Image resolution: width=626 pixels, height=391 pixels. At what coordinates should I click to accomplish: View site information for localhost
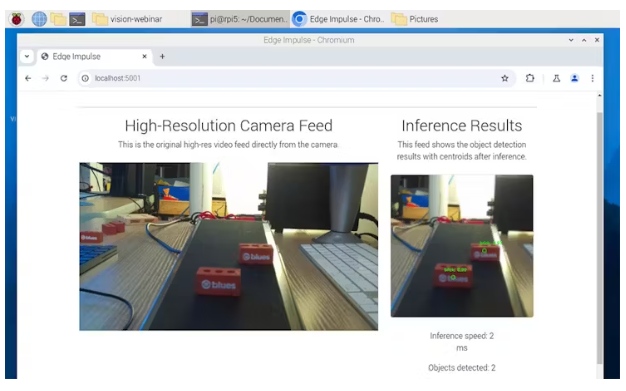(x=85, y=78)
